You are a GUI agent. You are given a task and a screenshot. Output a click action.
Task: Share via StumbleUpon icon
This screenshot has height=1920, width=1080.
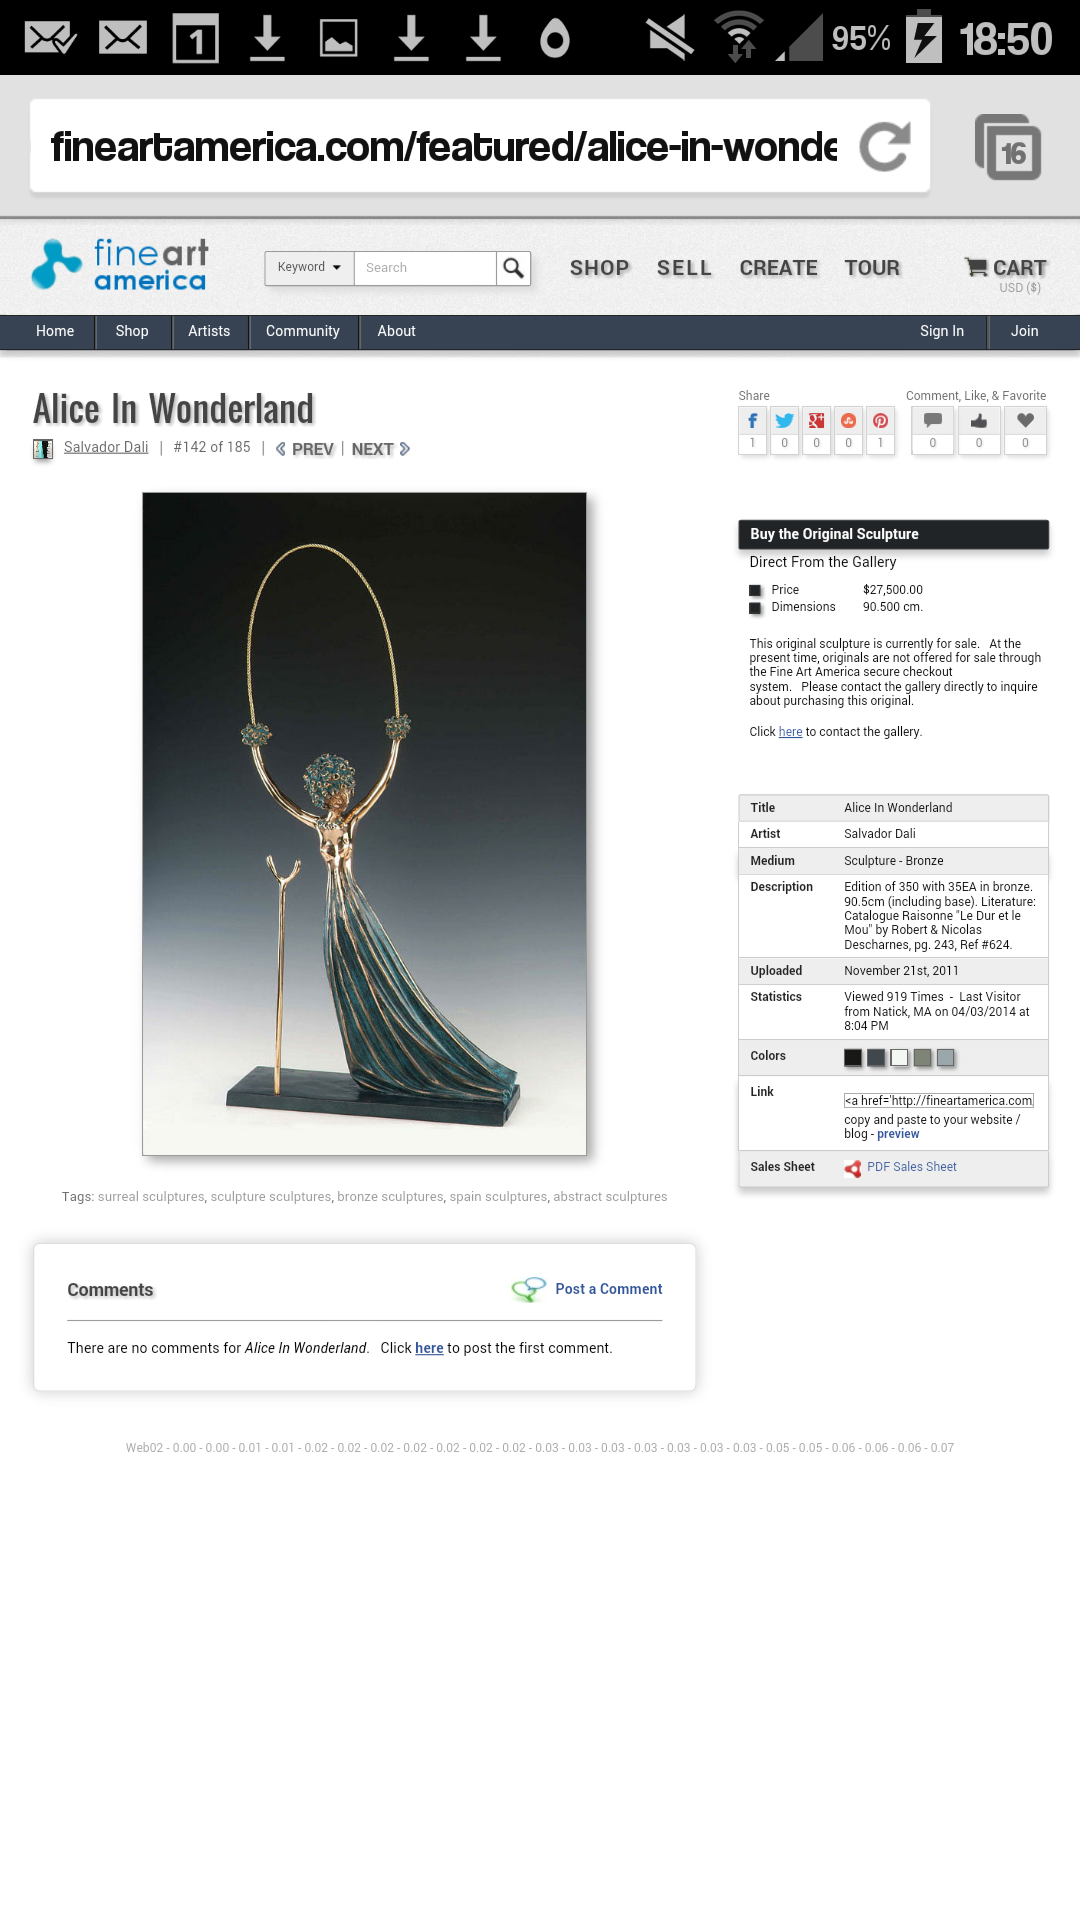848,421
